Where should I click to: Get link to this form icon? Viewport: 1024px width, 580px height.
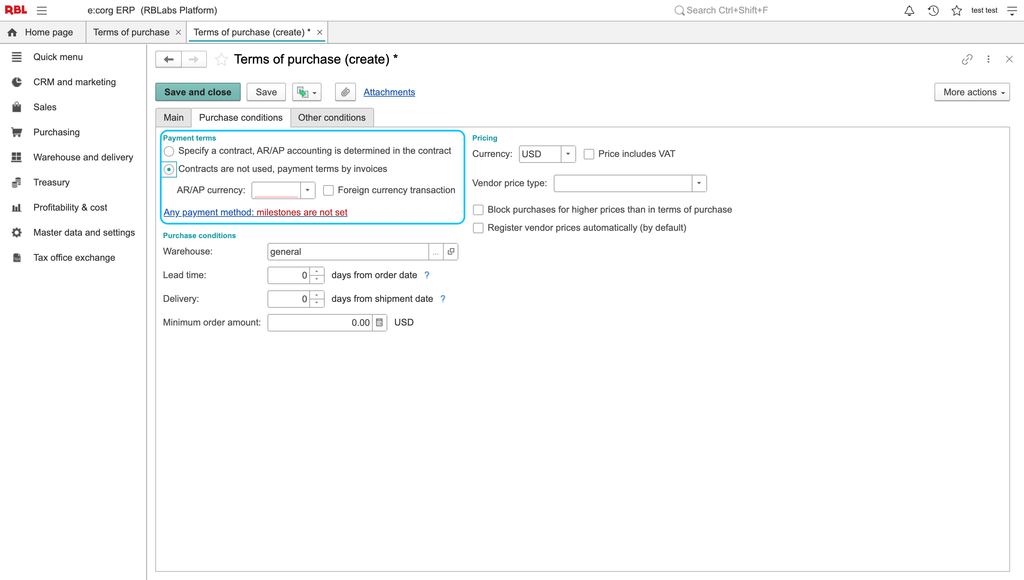(967, 59)
